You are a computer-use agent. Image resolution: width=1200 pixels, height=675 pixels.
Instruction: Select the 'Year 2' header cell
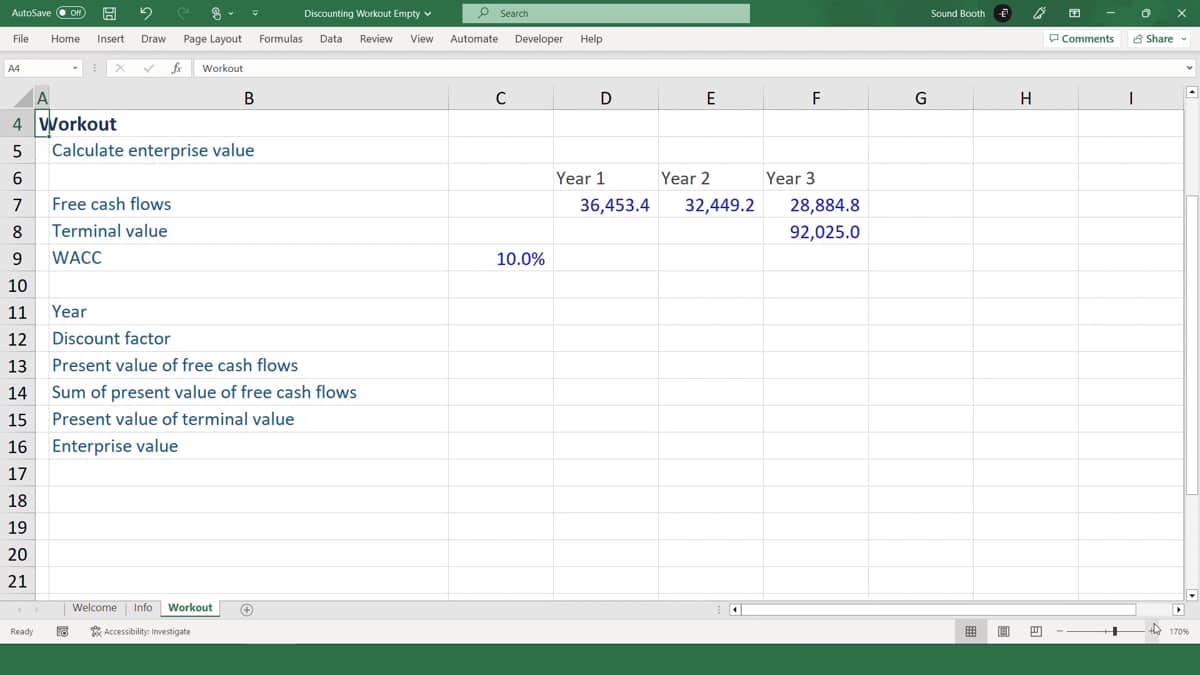coord(710,178)
